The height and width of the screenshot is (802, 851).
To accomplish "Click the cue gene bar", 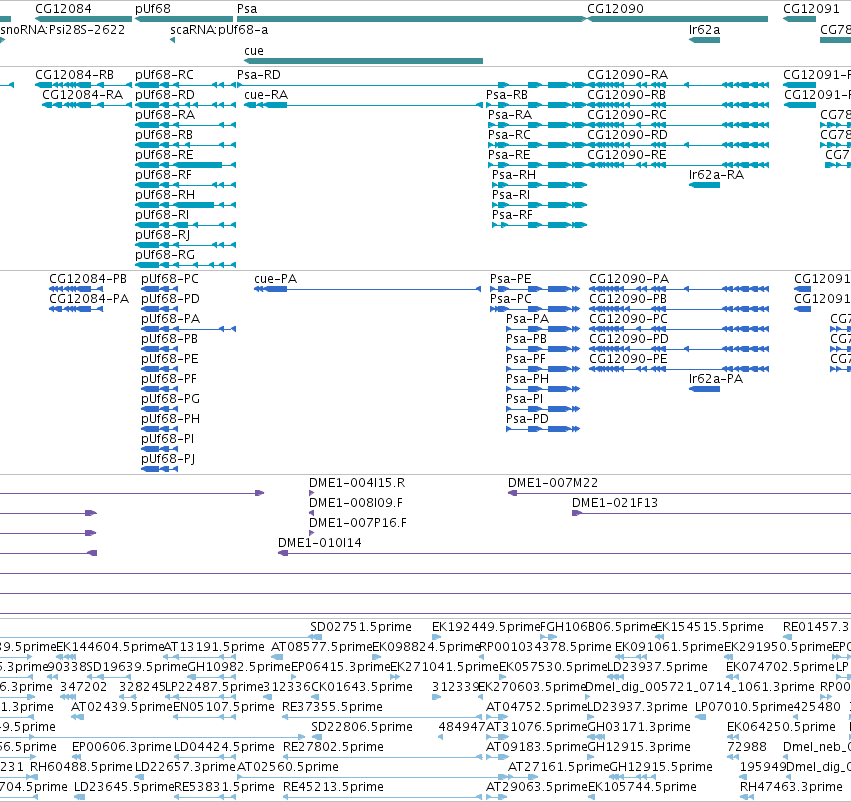I will point(364,61).
